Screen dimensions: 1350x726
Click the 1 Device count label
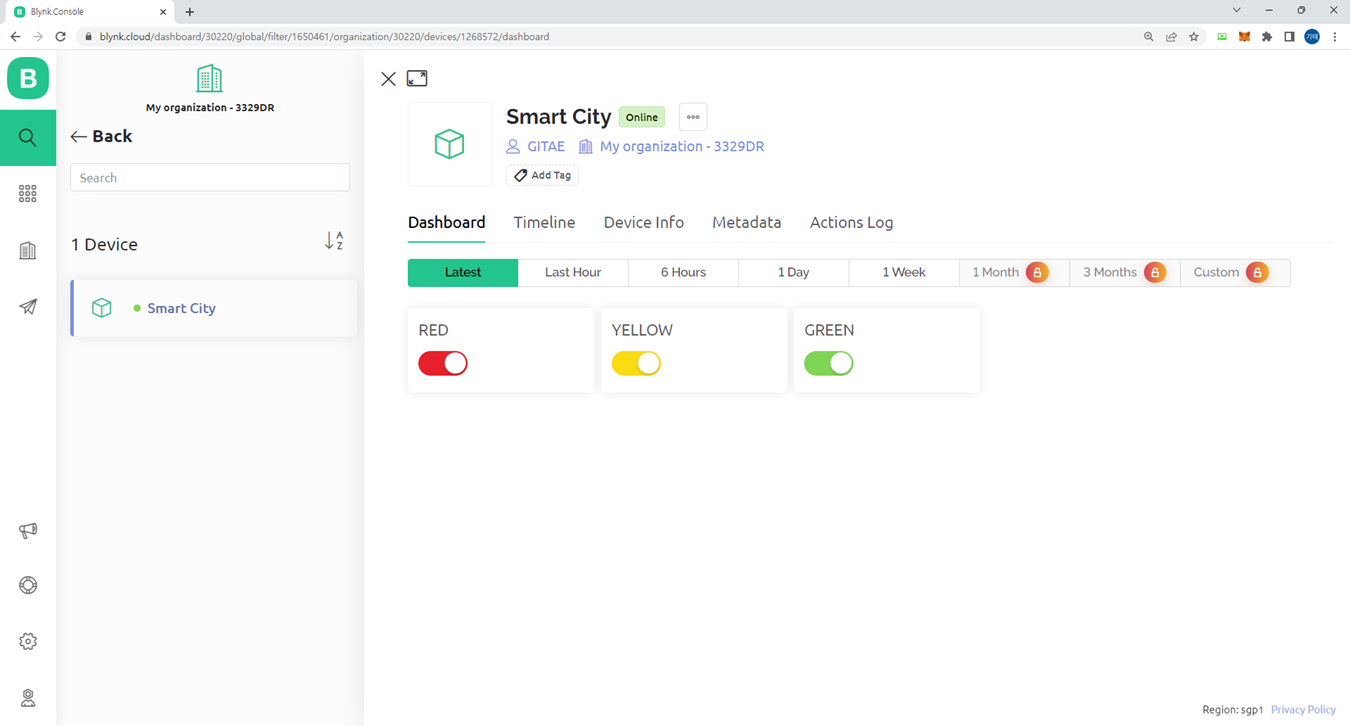pos(105,245)
